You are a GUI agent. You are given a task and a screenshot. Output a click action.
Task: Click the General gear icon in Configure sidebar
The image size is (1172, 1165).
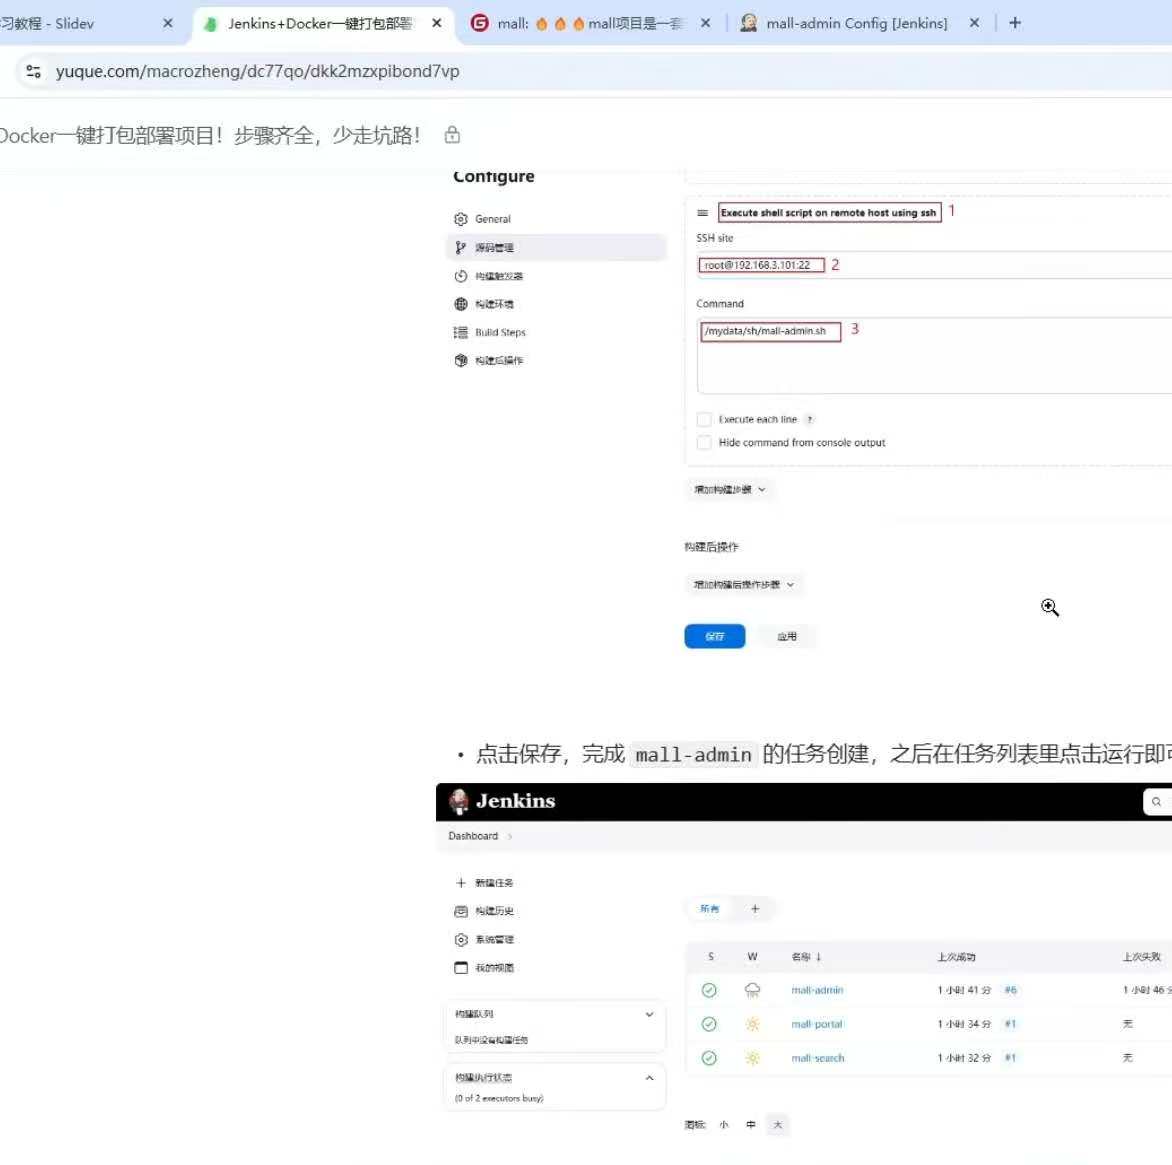click(x=460, y=219)
